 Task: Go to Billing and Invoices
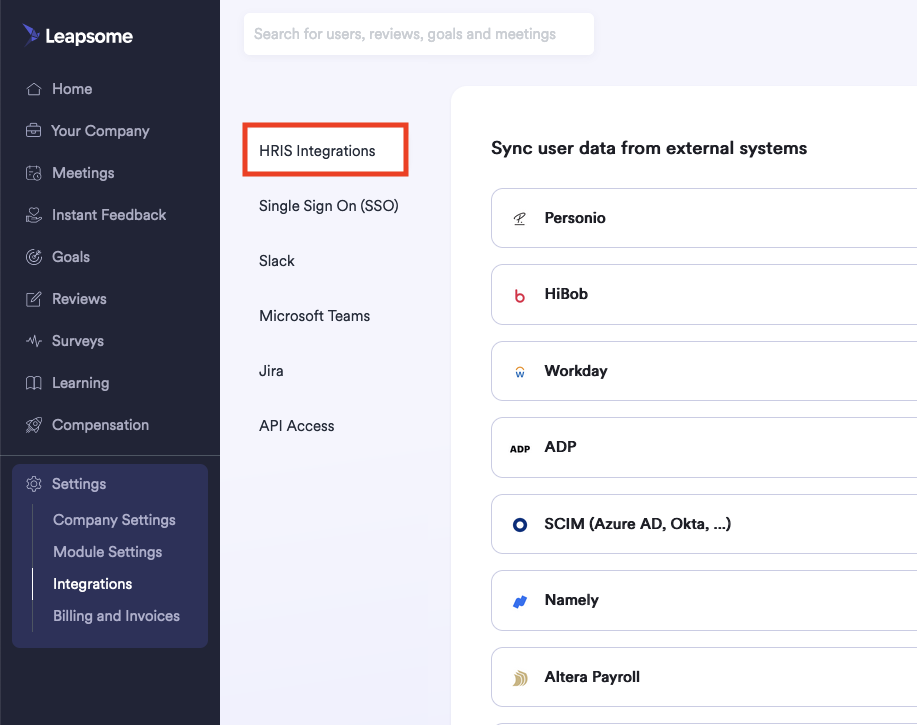(x=116, y=615)
